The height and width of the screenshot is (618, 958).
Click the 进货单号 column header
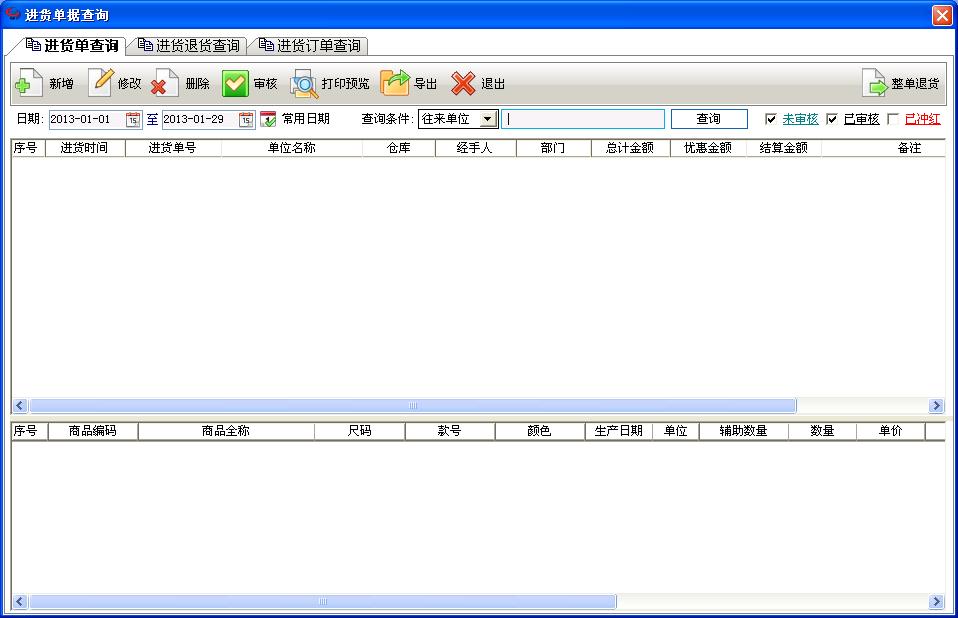(x=173, y=148)
